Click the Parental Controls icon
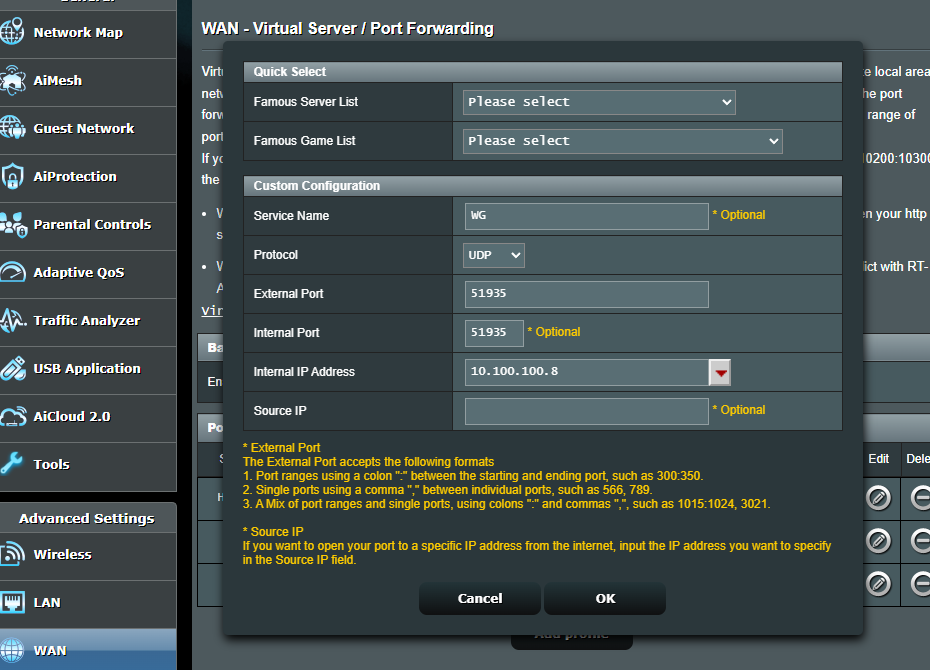Screen dimensions: 930x670 (x=13, y=224)
